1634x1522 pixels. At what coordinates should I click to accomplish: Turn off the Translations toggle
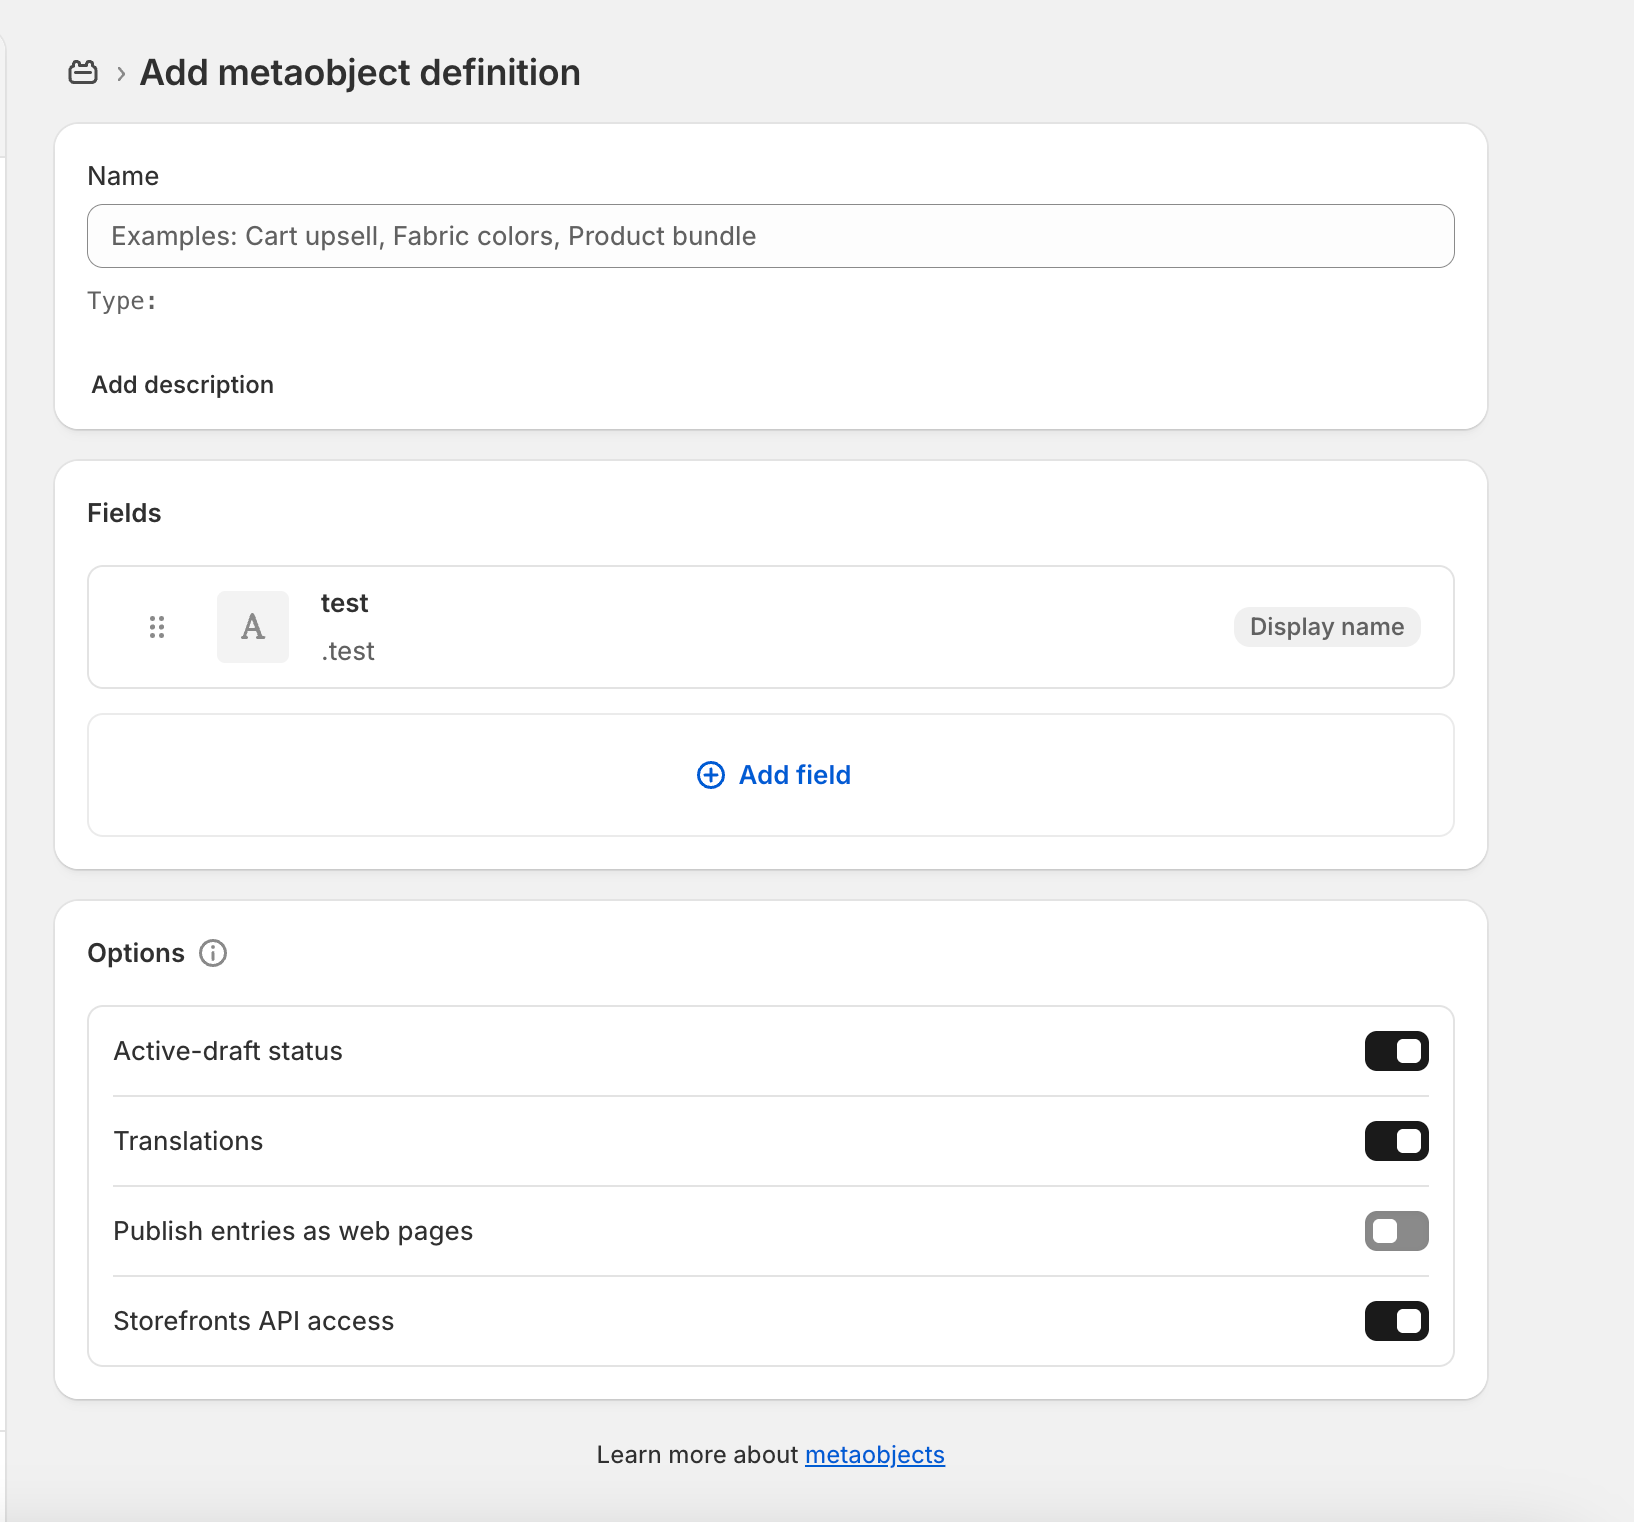pyautogui.click(x=1396, y=1141)
